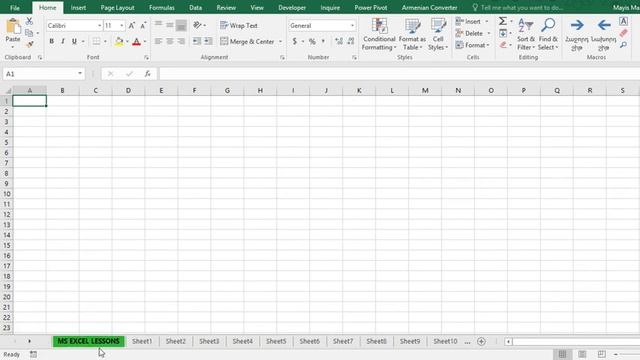Viewport: 640px width, 360px height.
Task: Open the Orientation text angle icon
Action: pyautogui.click(x=198, y=25)
